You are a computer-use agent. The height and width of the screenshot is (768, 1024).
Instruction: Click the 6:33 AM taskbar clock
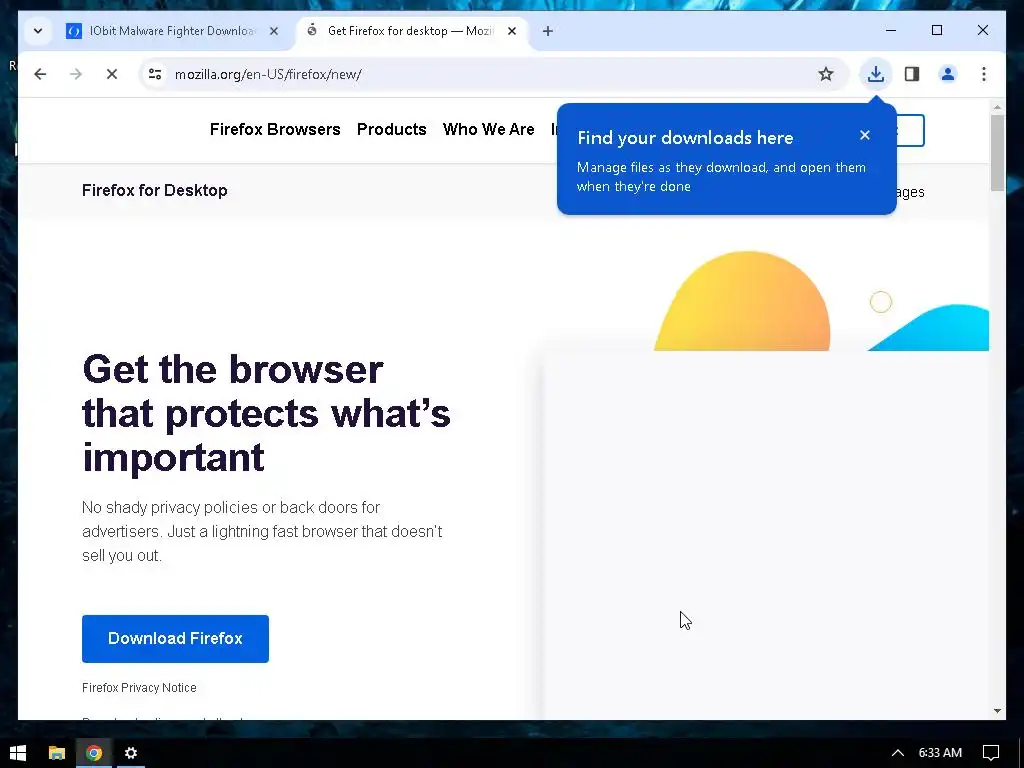[940, 753]
